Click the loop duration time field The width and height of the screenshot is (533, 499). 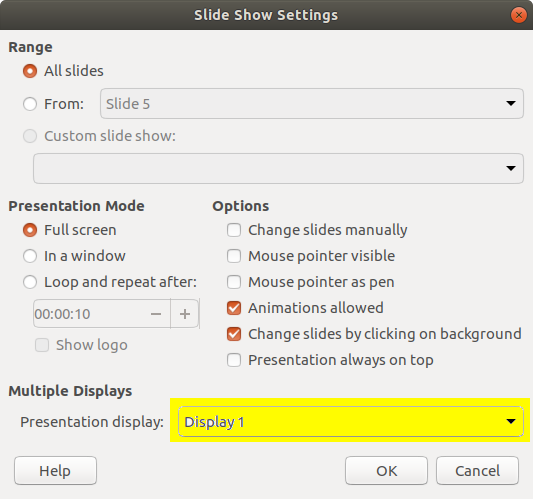tap(88, 314)
